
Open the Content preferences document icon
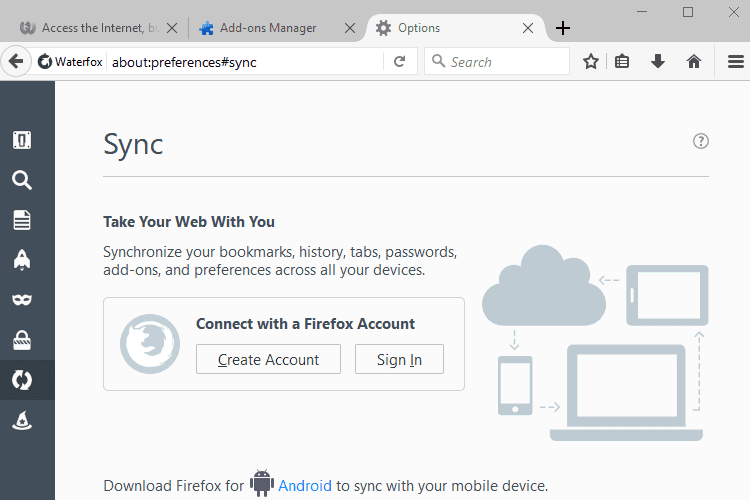tap(22, 220)
